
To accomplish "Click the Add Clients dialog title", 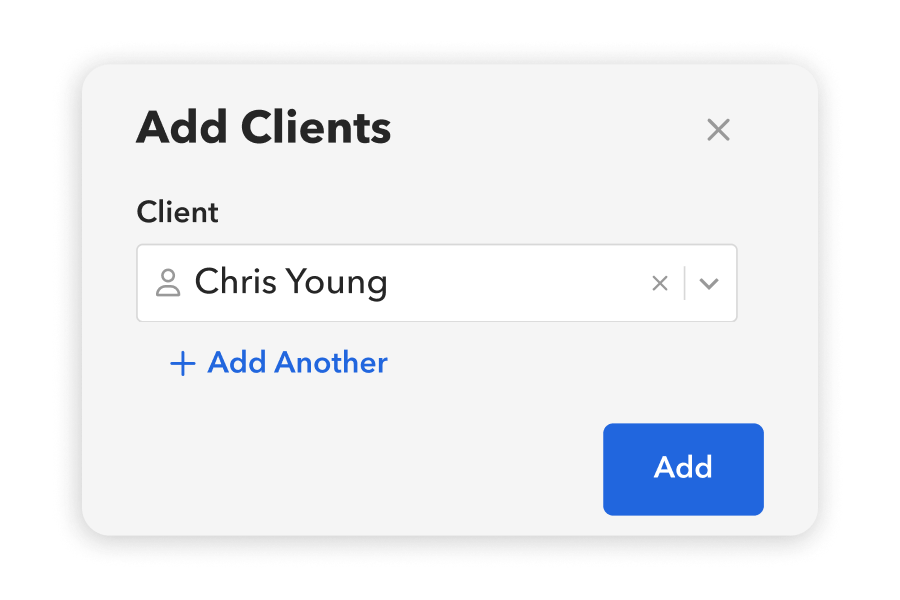I will click(x=263, y=128).
